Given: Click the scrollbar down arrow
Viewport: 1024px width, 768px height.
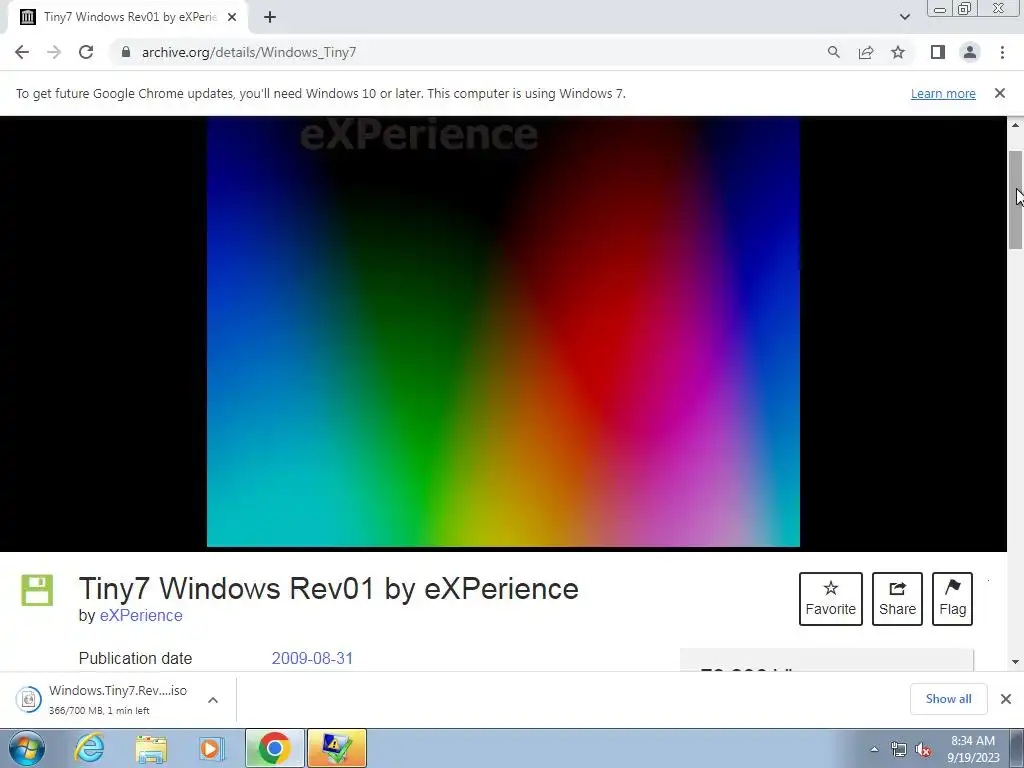Looking at the screenshot, I should pos(1015,662).
